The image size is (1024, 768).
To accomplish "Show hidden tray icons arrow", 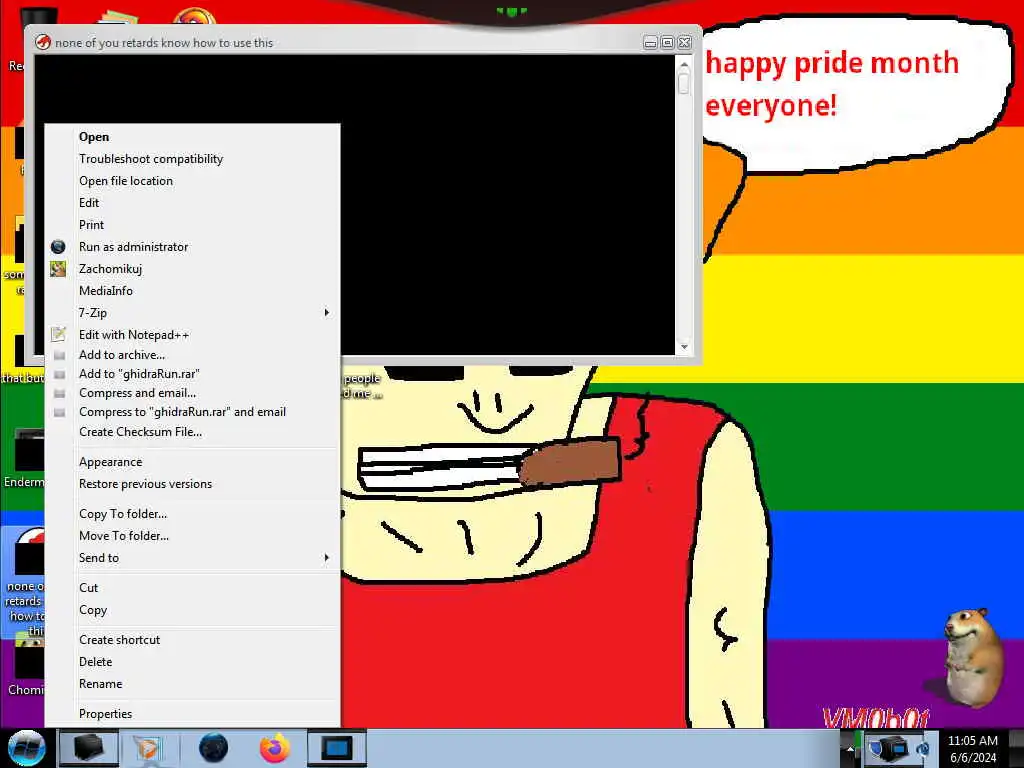I will point(850,749).
